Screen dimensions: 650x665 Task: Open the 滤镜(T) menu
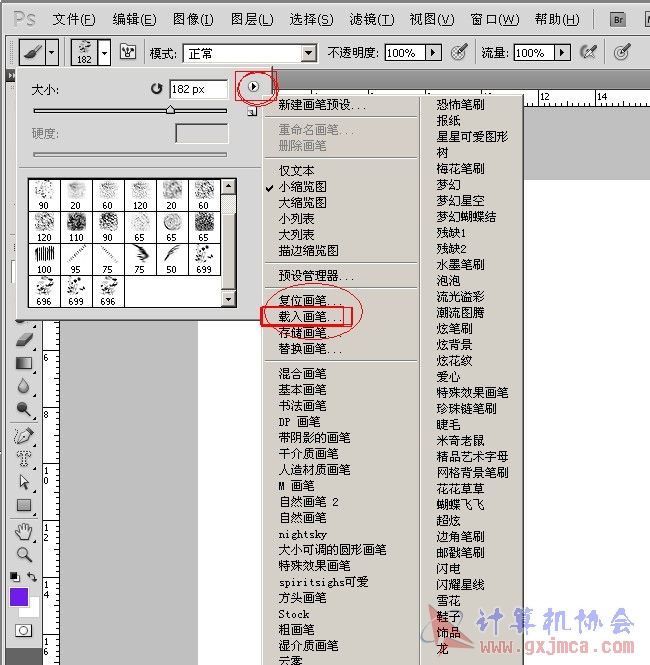tap(372, 20)
